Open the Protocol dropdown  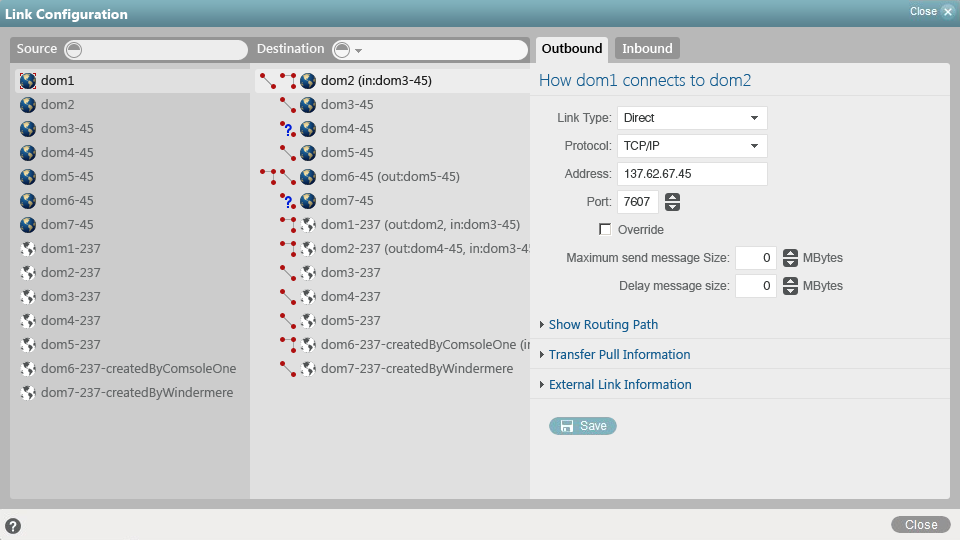pyautogui.click(x=692, y=146)
